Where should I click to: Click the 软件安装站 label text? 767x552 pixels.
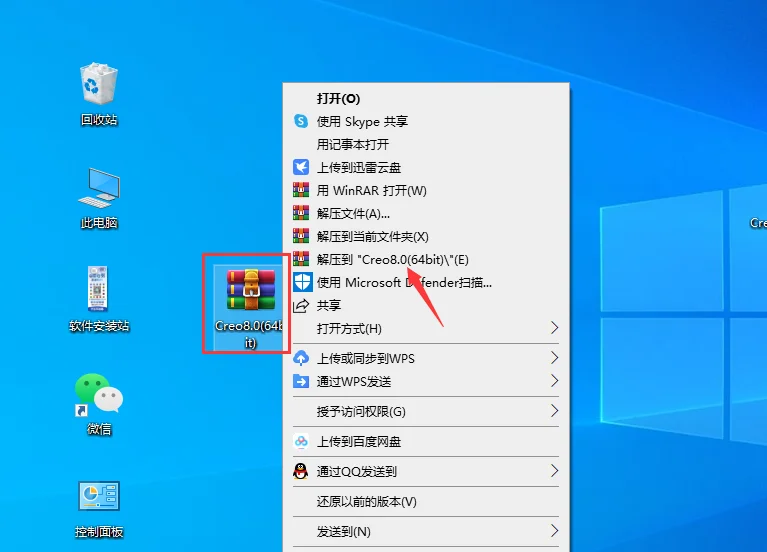[x=99, y=326]
